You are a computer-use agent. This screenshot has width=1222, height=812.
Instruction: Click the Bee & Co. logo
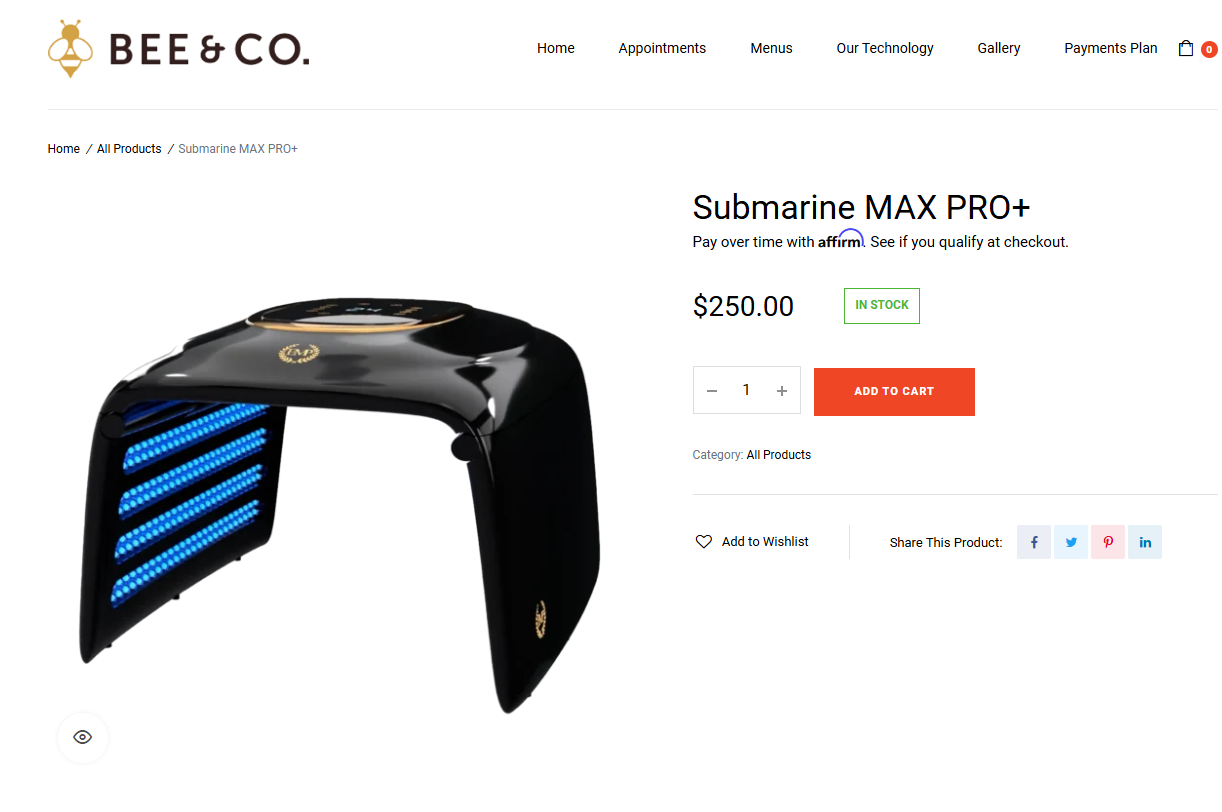pos(179,48)
